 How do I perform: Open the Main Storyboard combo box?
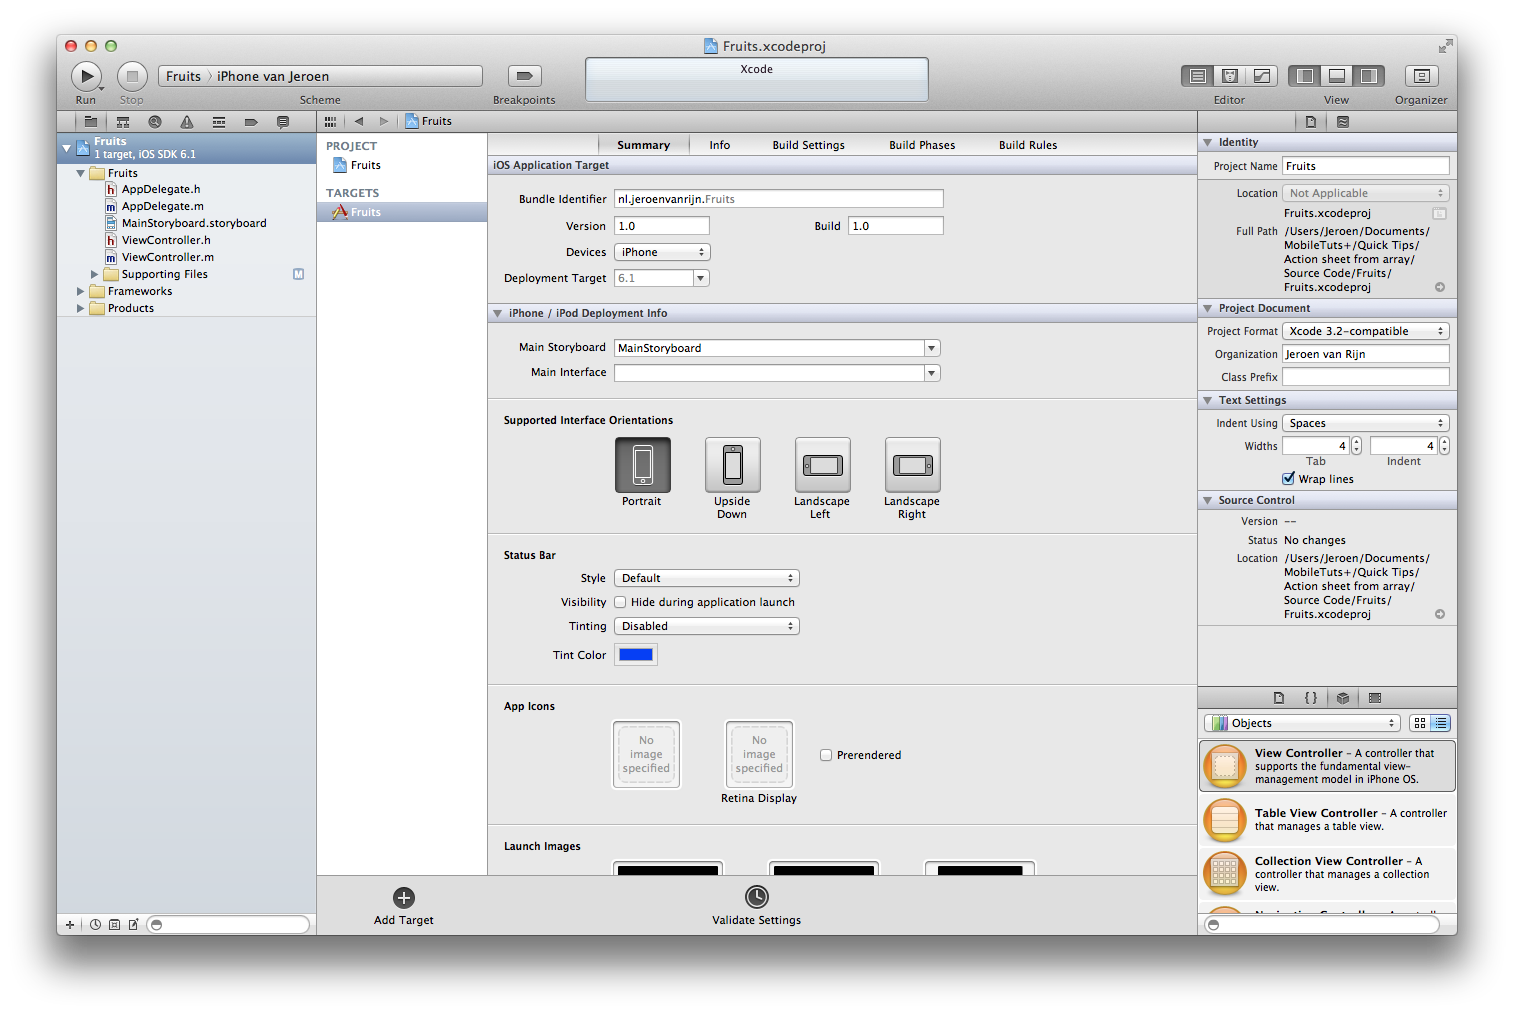(932, 348)
